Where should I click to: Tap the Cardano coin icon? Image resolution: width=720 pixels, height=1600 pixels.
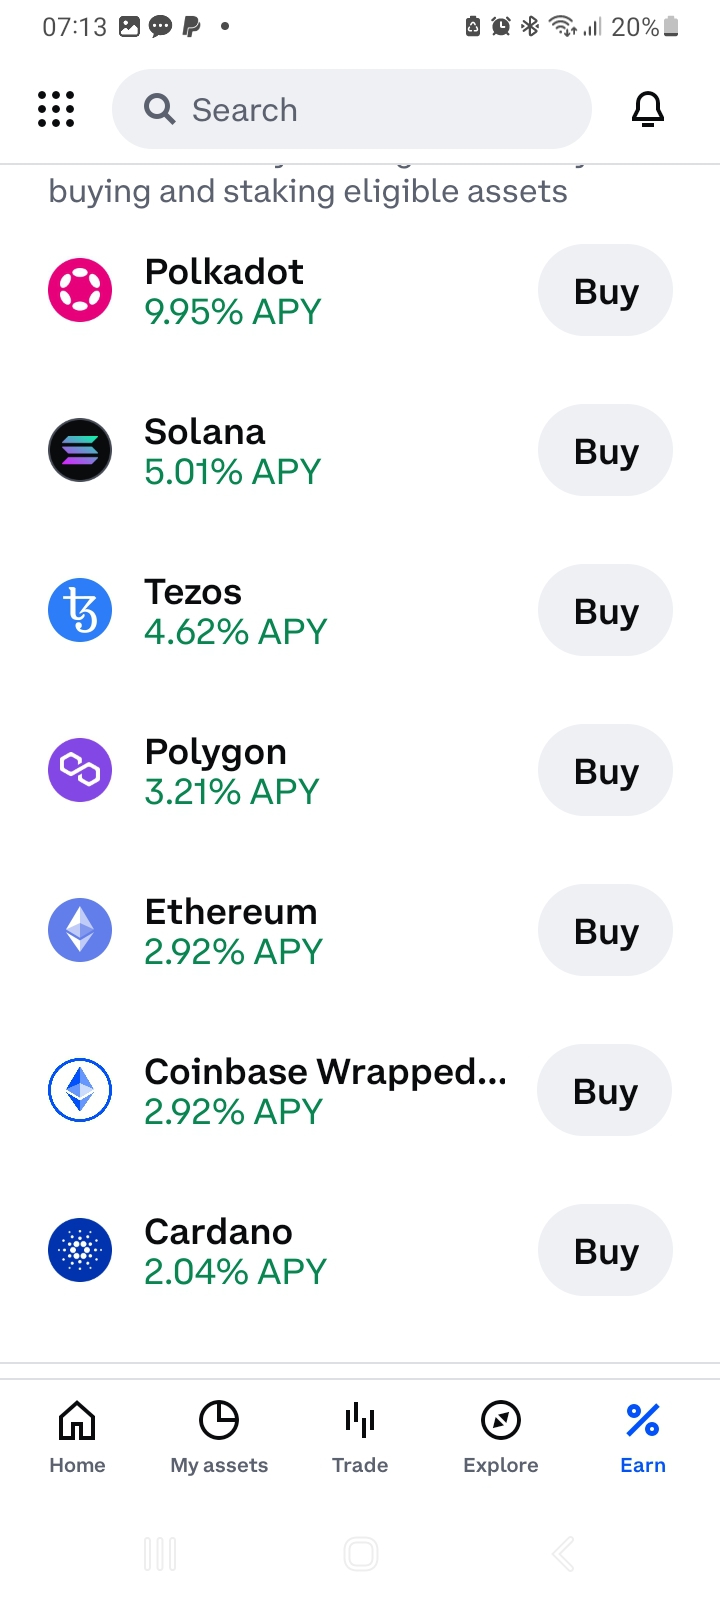pyautogui.click(x=80, y=1250)
